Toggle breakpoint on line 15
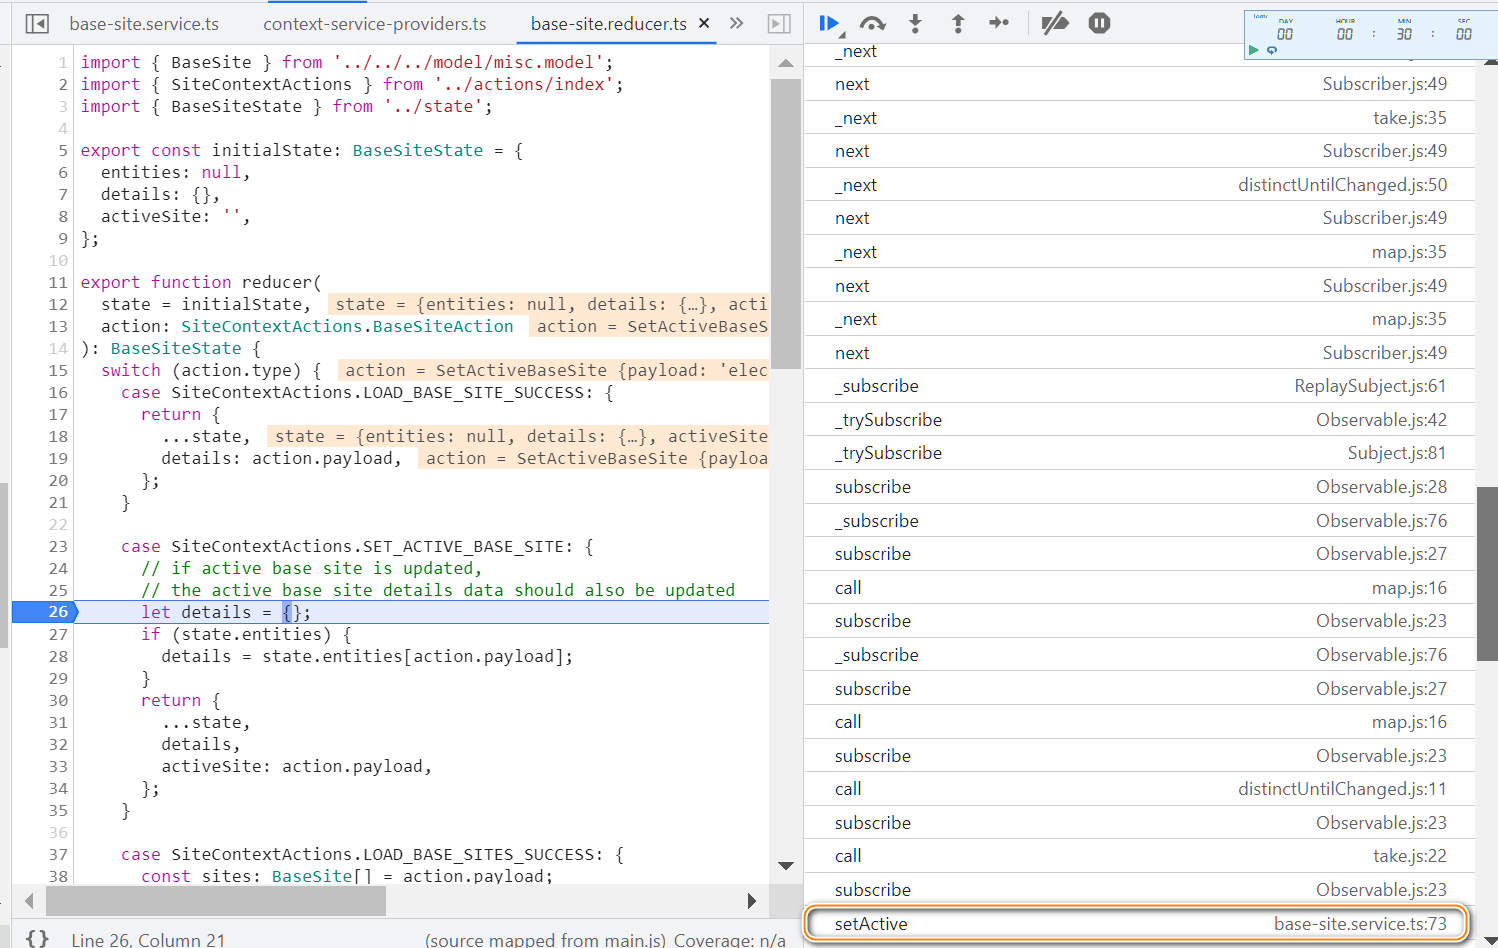This screenshot has height=948, width=1498. (x=58, y=370)
